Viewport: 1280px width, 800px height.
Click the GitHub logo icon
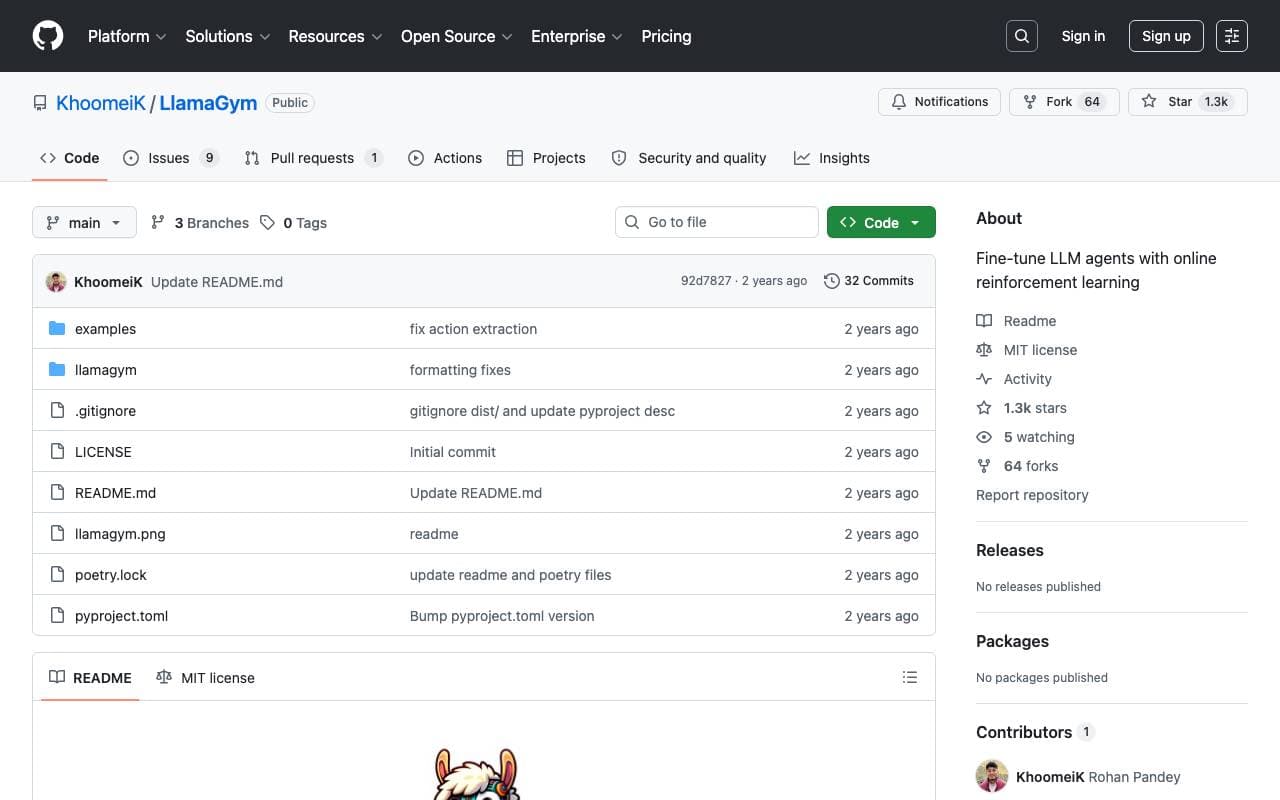coord(48,36)
